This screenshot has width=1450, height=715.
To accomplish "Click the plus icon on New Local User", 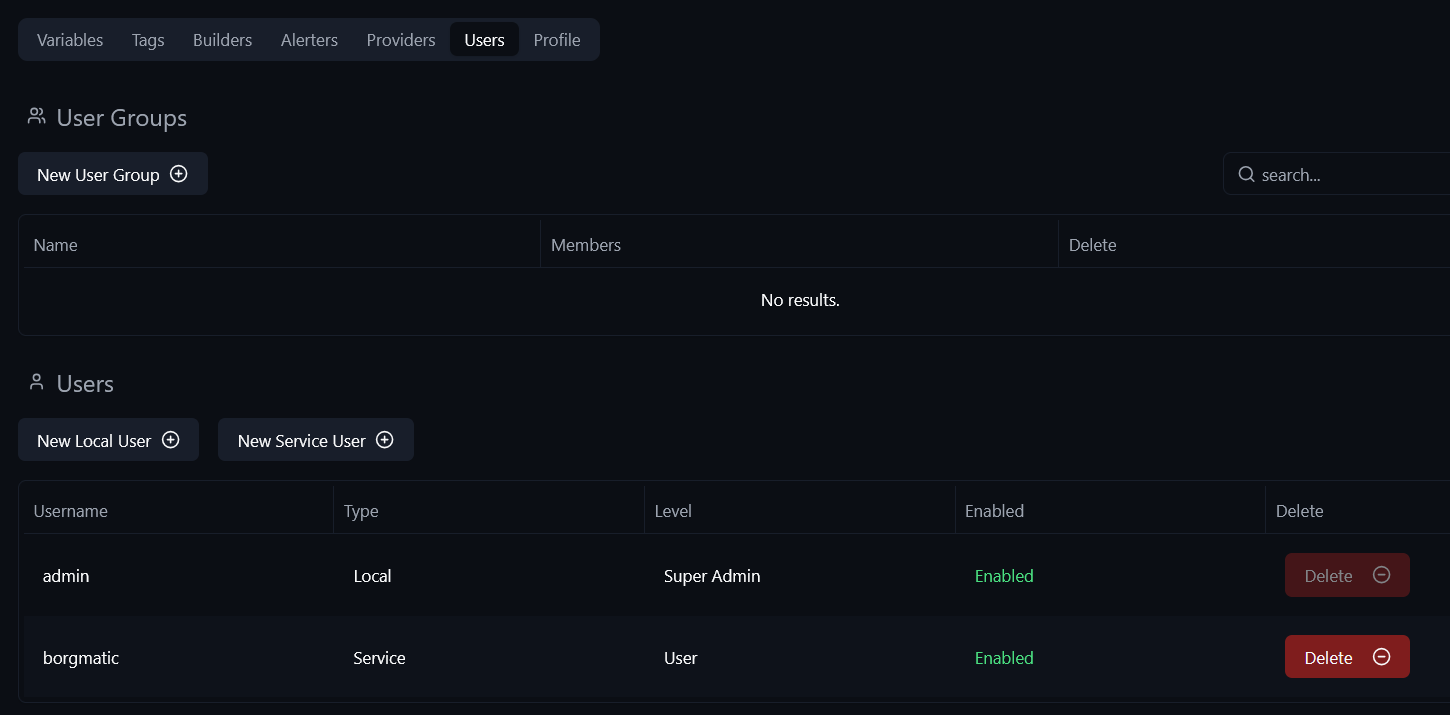I will 171,440.
